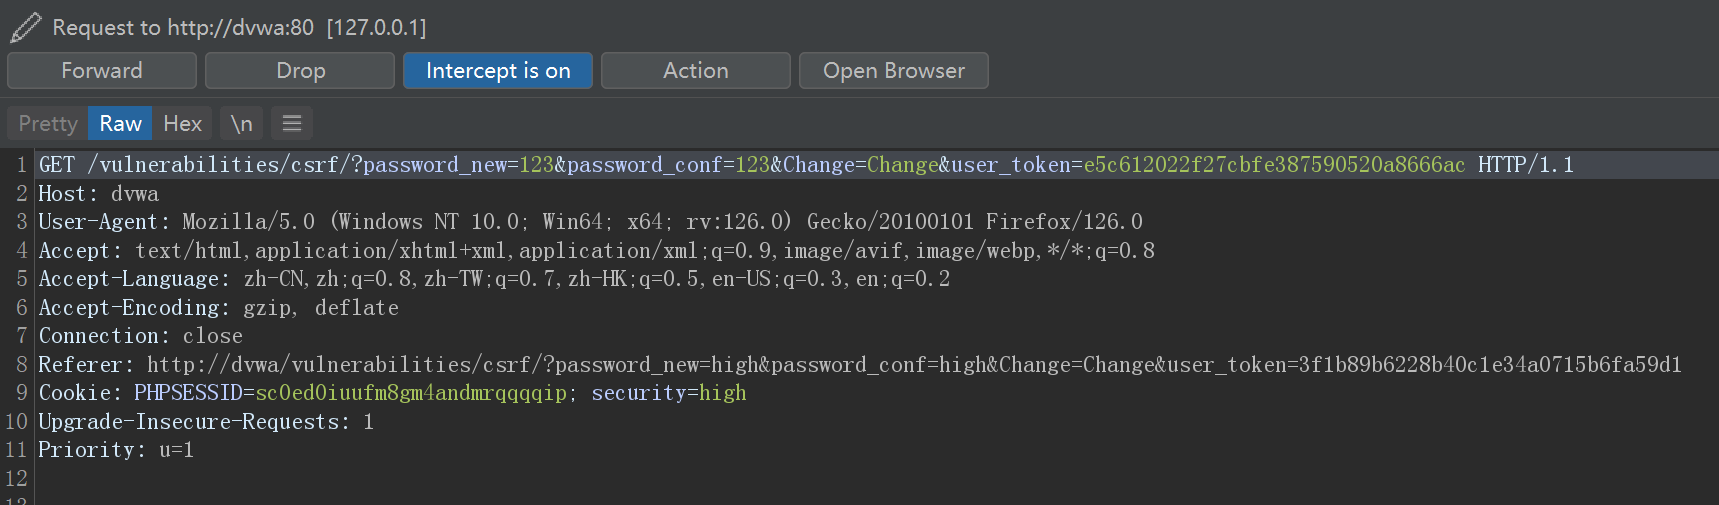The height and width of the screenshot is (505, 1719).
Task: Click the Connection: close header line
Action: (x=140, y=336)
